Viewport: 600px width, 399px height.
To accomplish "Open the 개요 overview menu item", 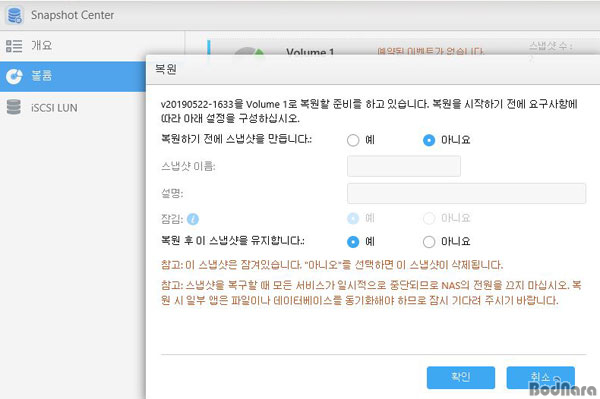I will (73, 46).
